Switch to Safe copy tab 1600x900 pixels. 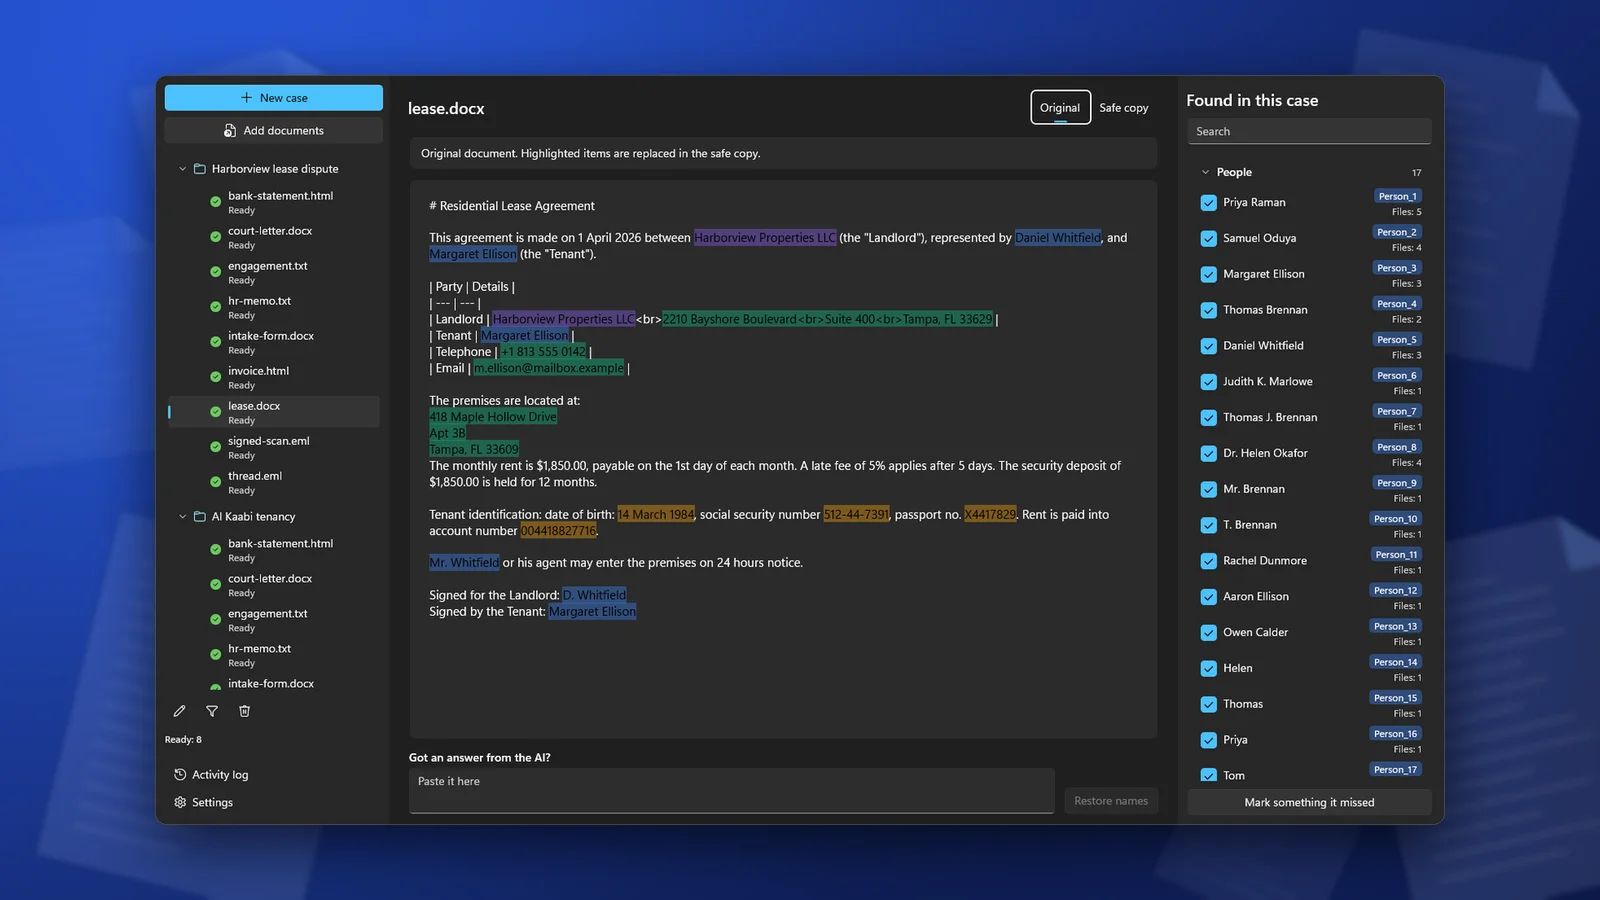pyautogui.click(x=1123, y=108)
